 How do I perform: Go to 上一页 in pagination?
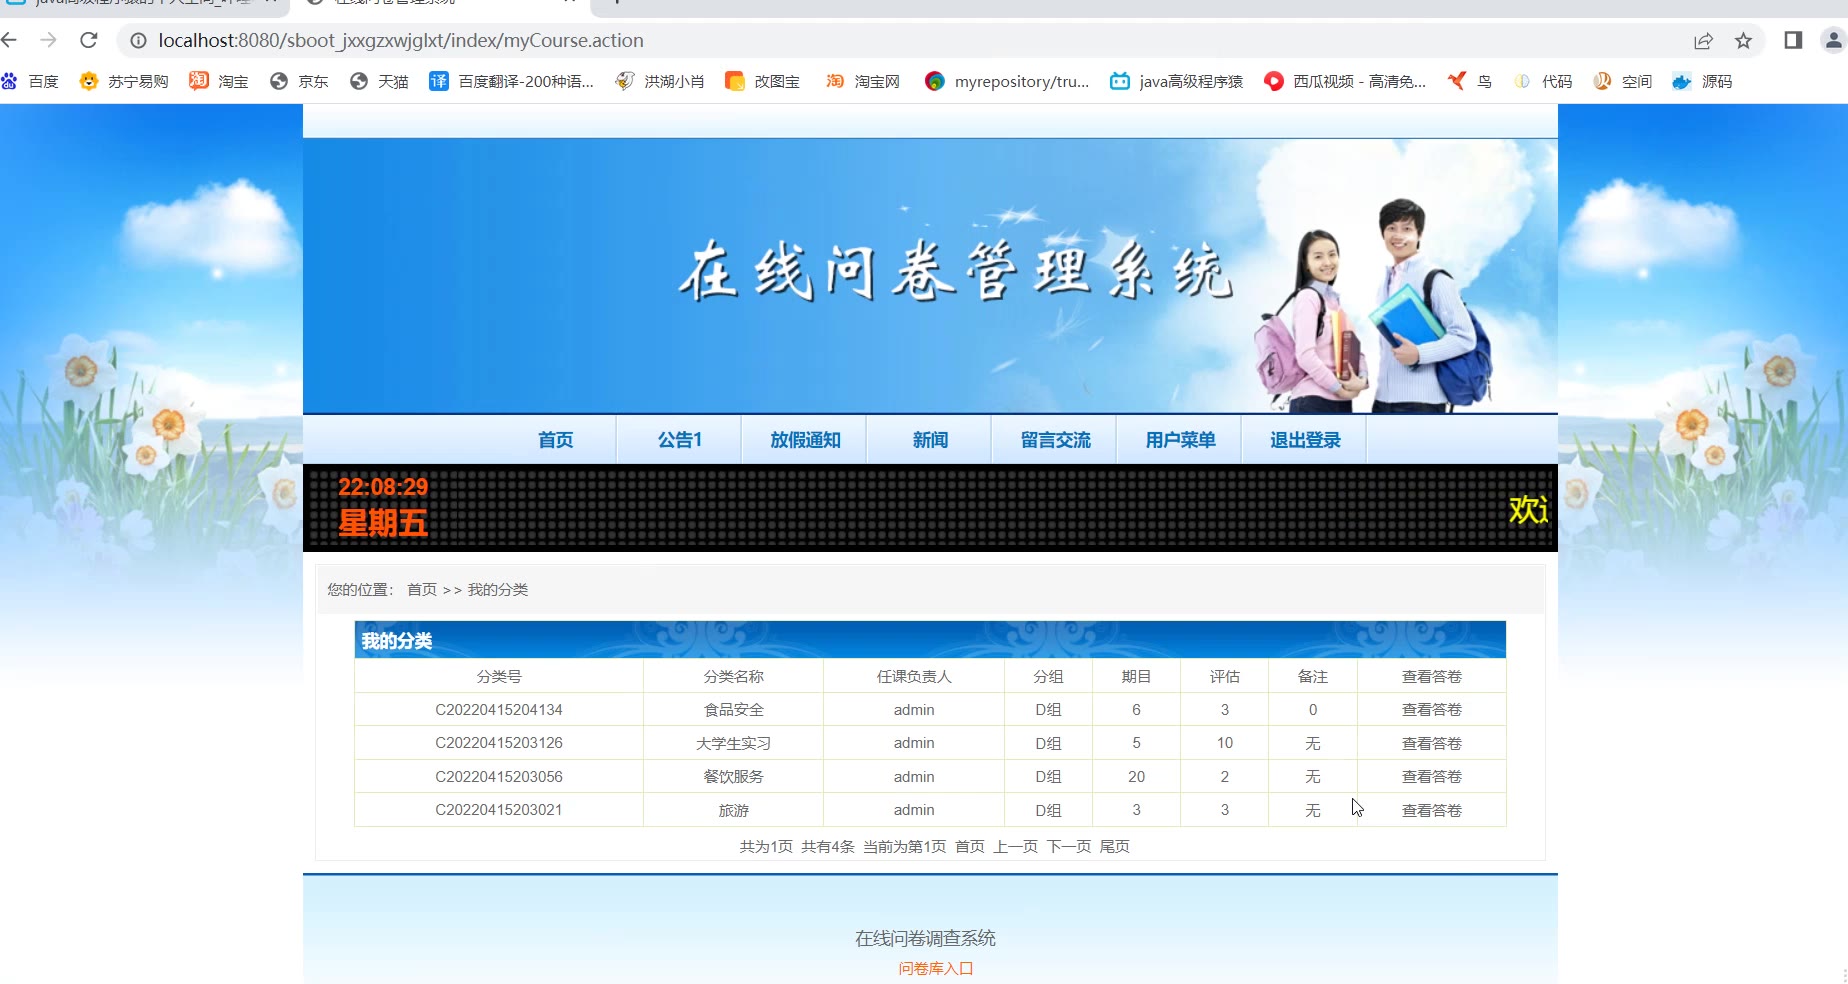coord(1016,847)
